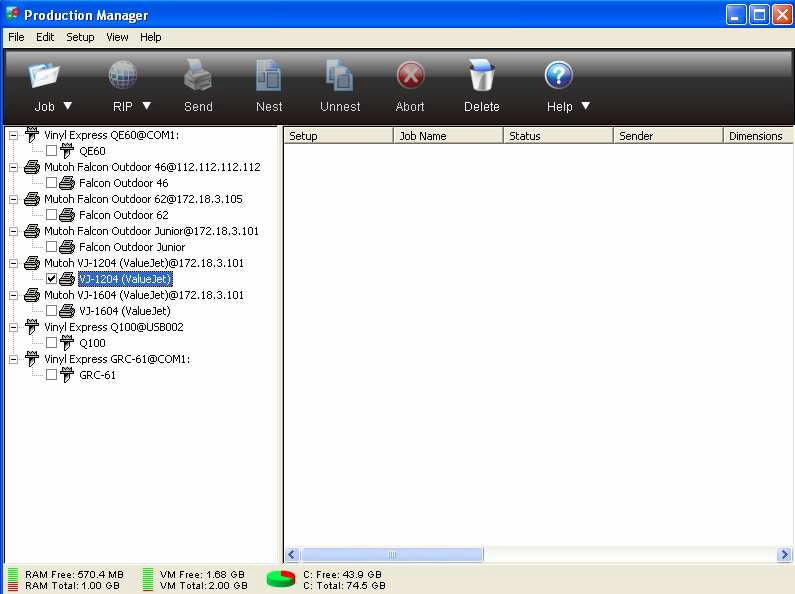Click printer icon next to selected VJ-1204 (ValueJet)
The height and width of the screenshot is (594, 795).
click(67, 279)
